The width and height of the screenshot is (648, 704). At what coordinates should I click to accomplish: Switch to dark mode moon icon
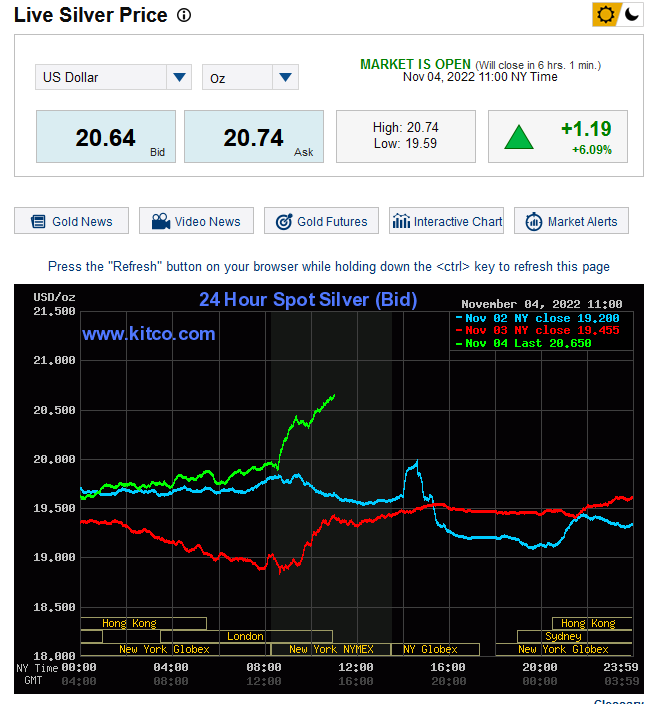click(631, 15)
